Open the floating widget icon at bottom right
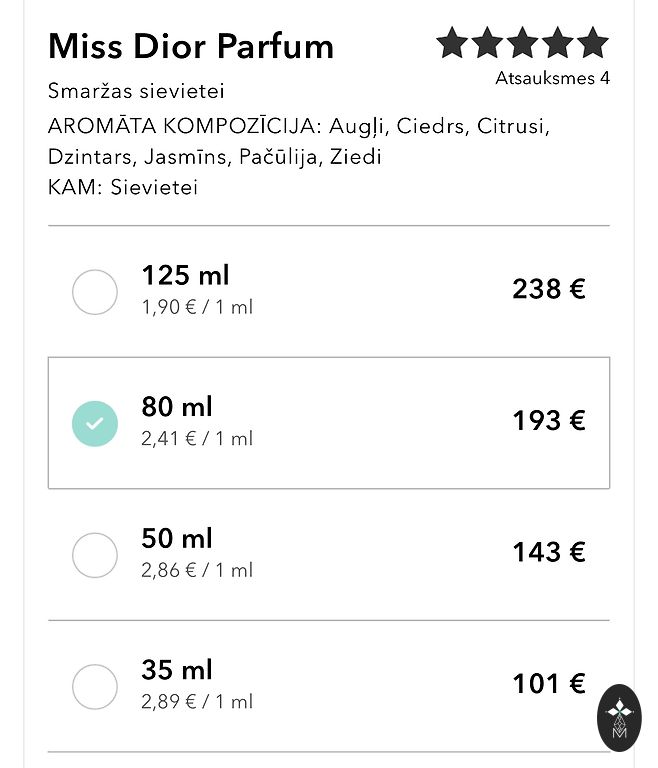This screenshot has height=768, width=658. (618, 717)
